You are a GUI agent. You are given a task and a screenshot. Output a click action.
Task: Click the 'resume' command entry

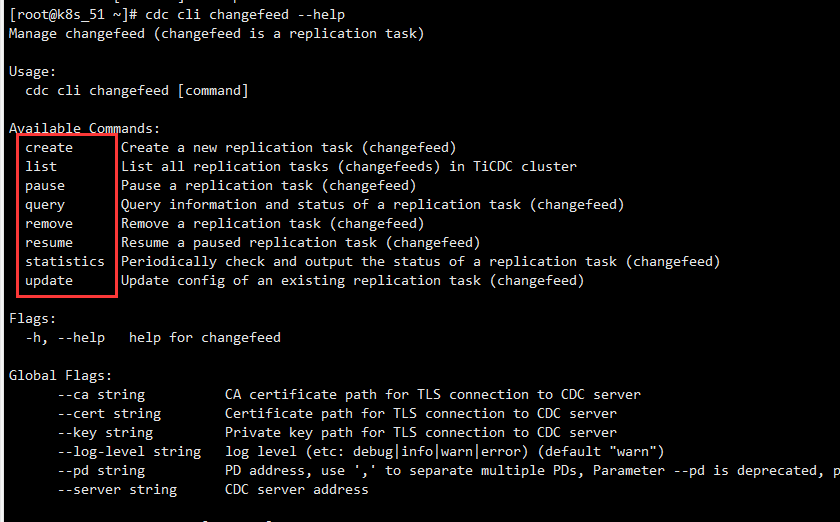tap(49, 242)
